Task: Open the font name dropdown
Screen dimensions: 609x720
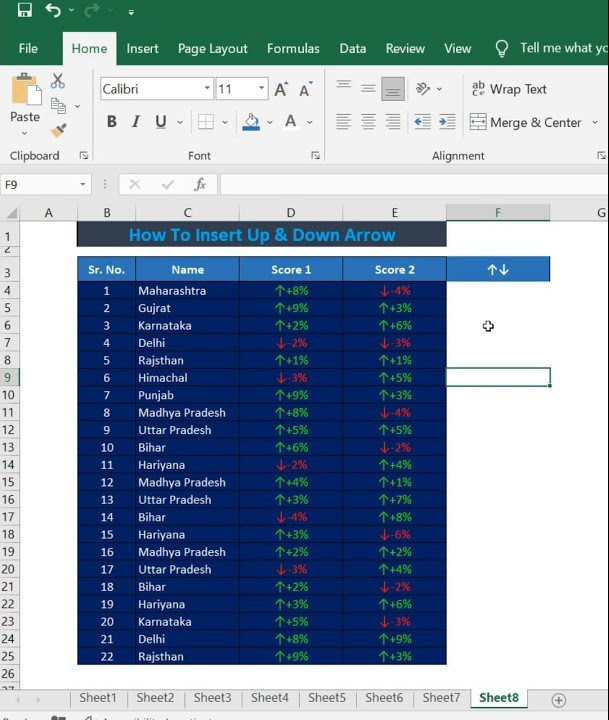Action: [x=208, y=88]
